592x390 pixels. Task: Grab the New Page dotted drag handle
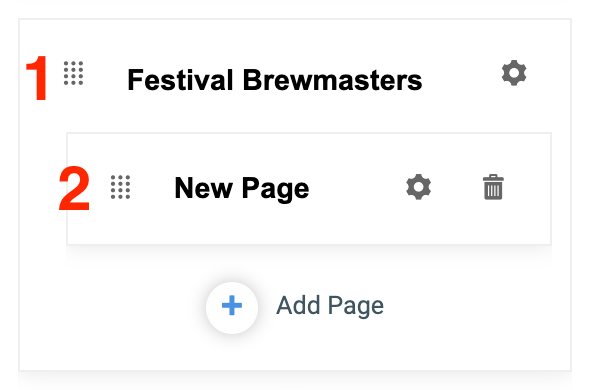(x=120, y=187)
